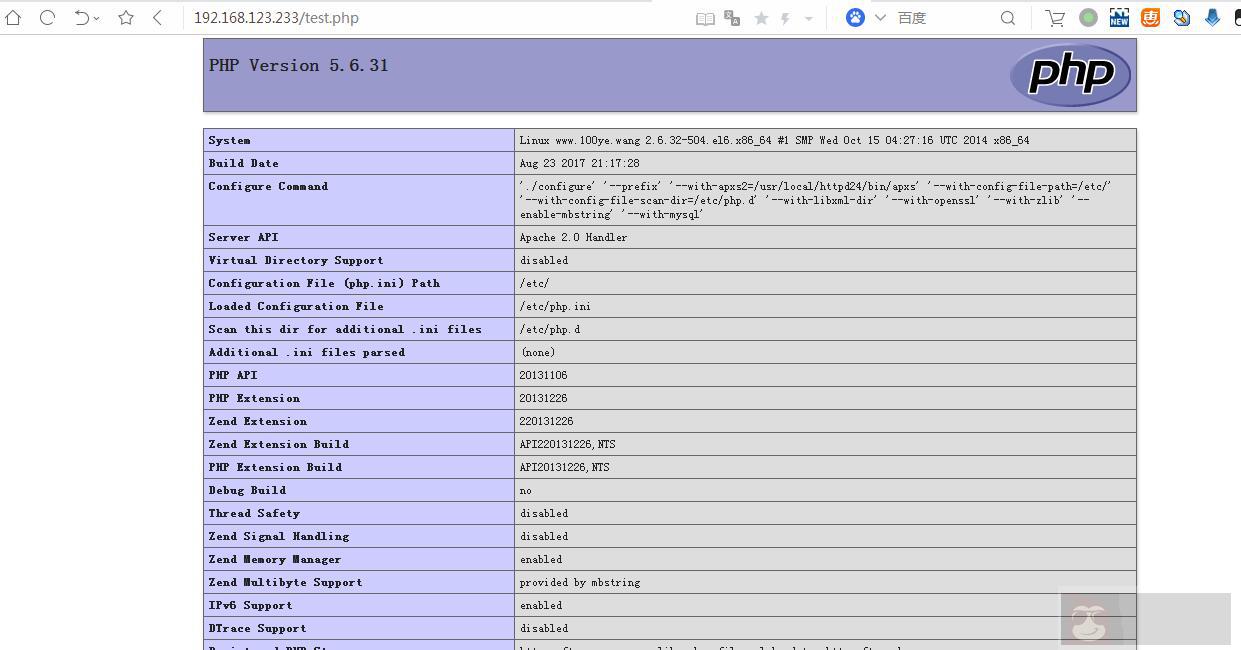The image size is (1241, 650).
Task: Click the NEW badge toolbar icon
Action: point(1119,17)
